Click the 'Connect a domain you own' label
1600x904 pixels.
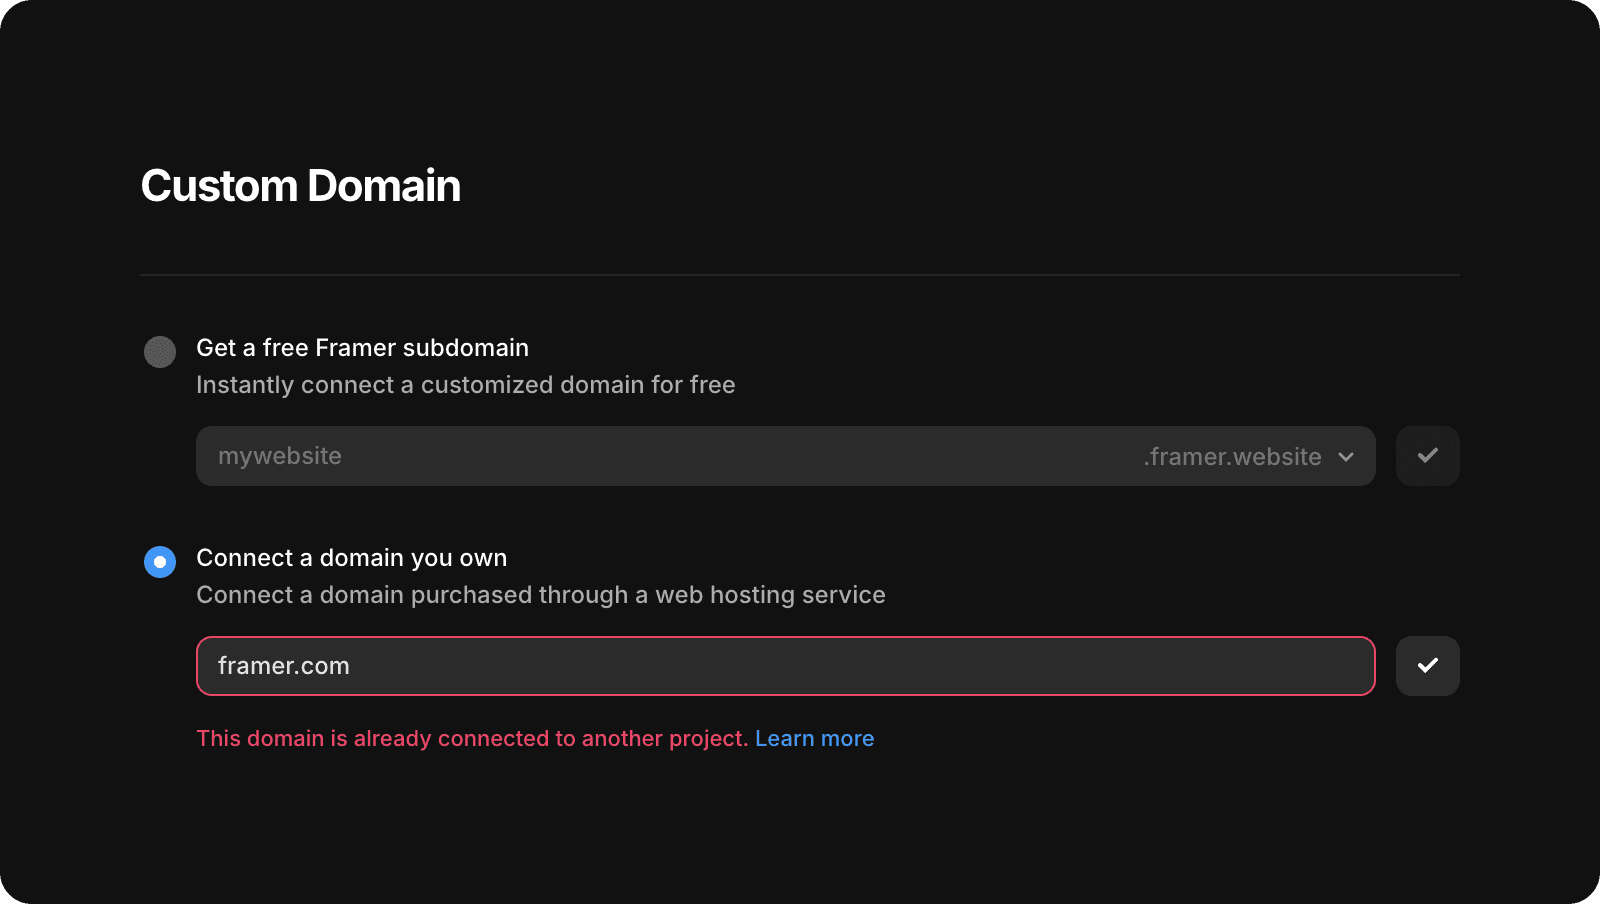[x=351, y=558]
